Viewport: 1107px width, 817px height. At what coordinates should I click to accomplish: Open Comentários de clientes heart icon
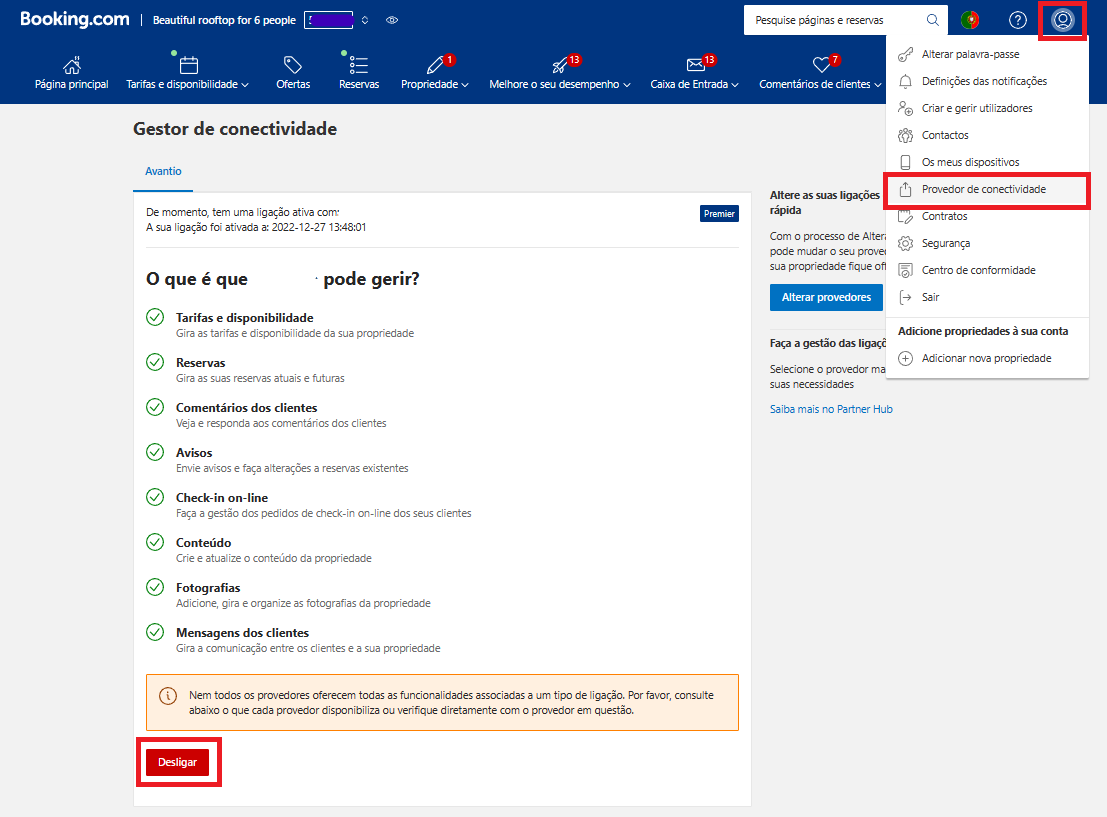point(821,65)
